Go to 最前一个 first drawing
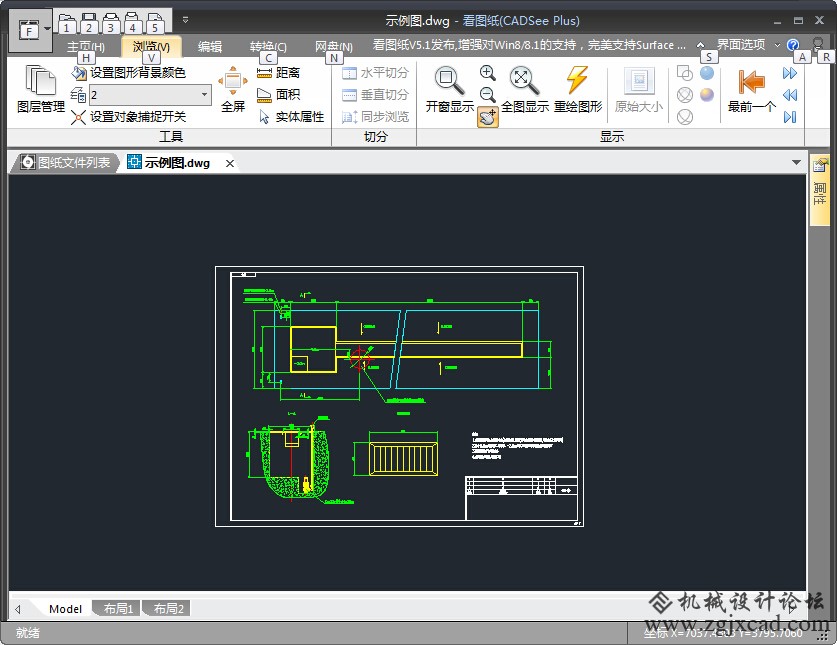The image size is (837, 645). (x=752, y=89)
